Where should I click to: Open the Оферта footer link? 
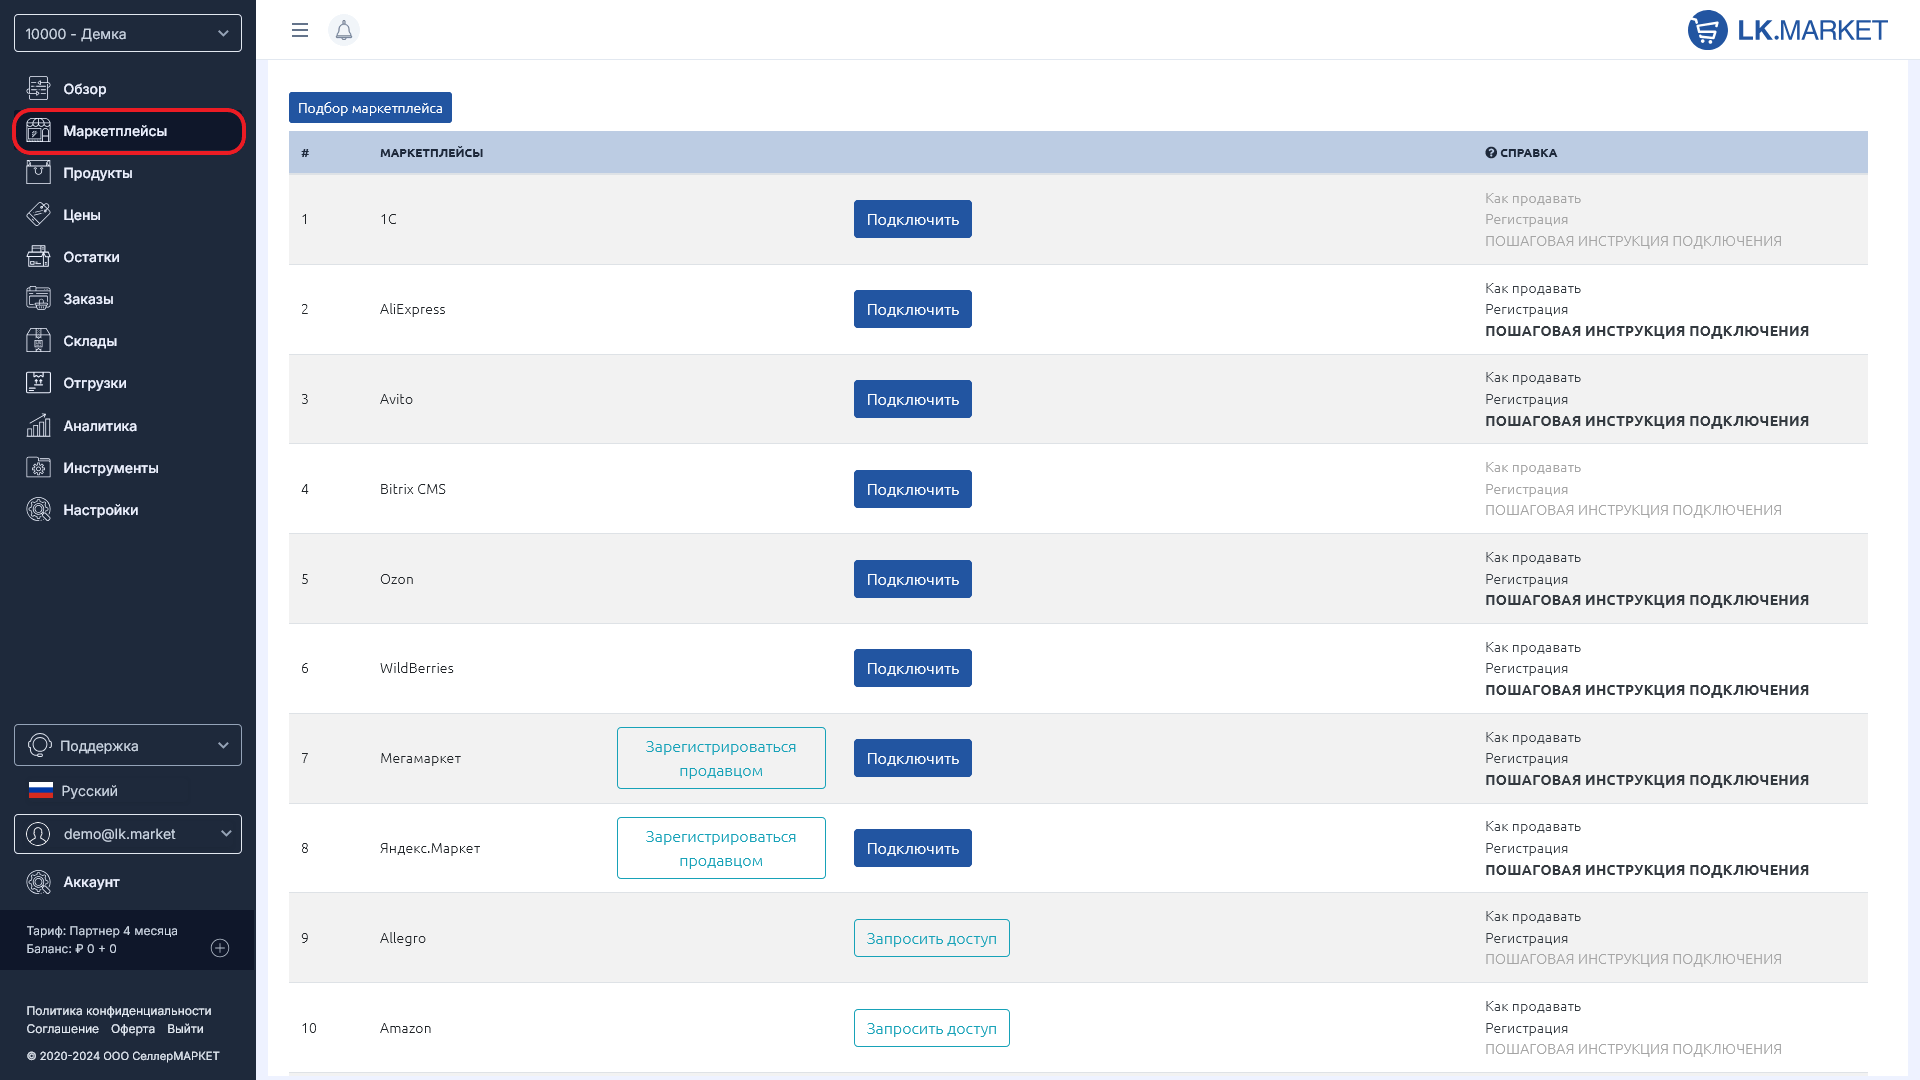pos(133,1029)
